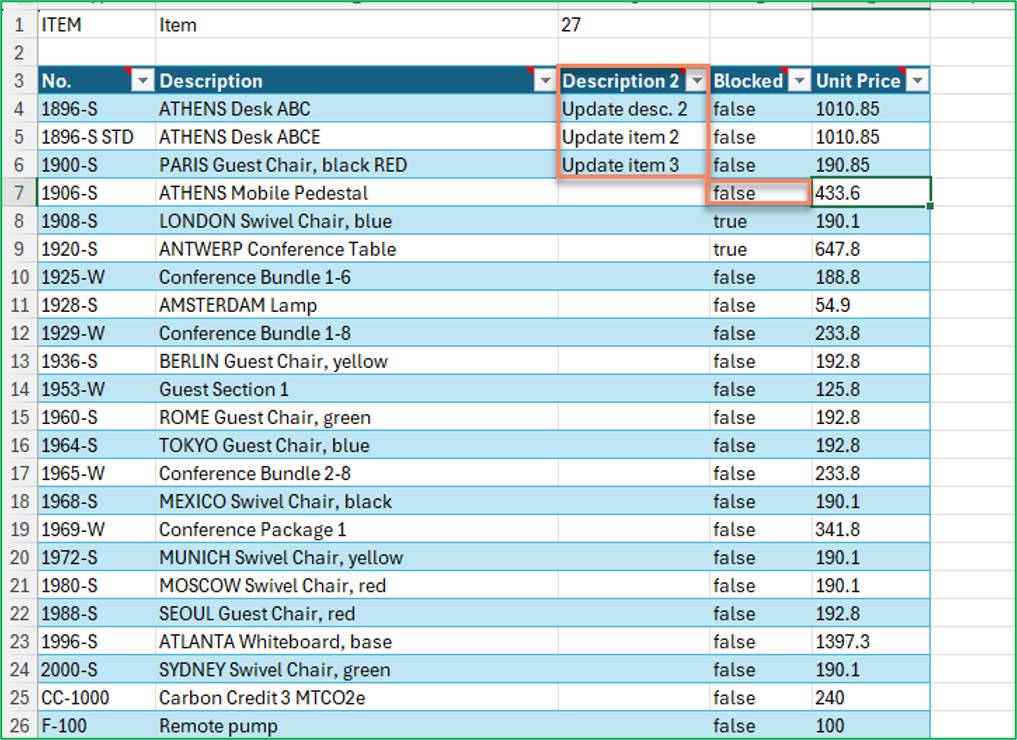
Task: Click the true cell for ANTWERP Conference Table
Action: tap(760, 249)
